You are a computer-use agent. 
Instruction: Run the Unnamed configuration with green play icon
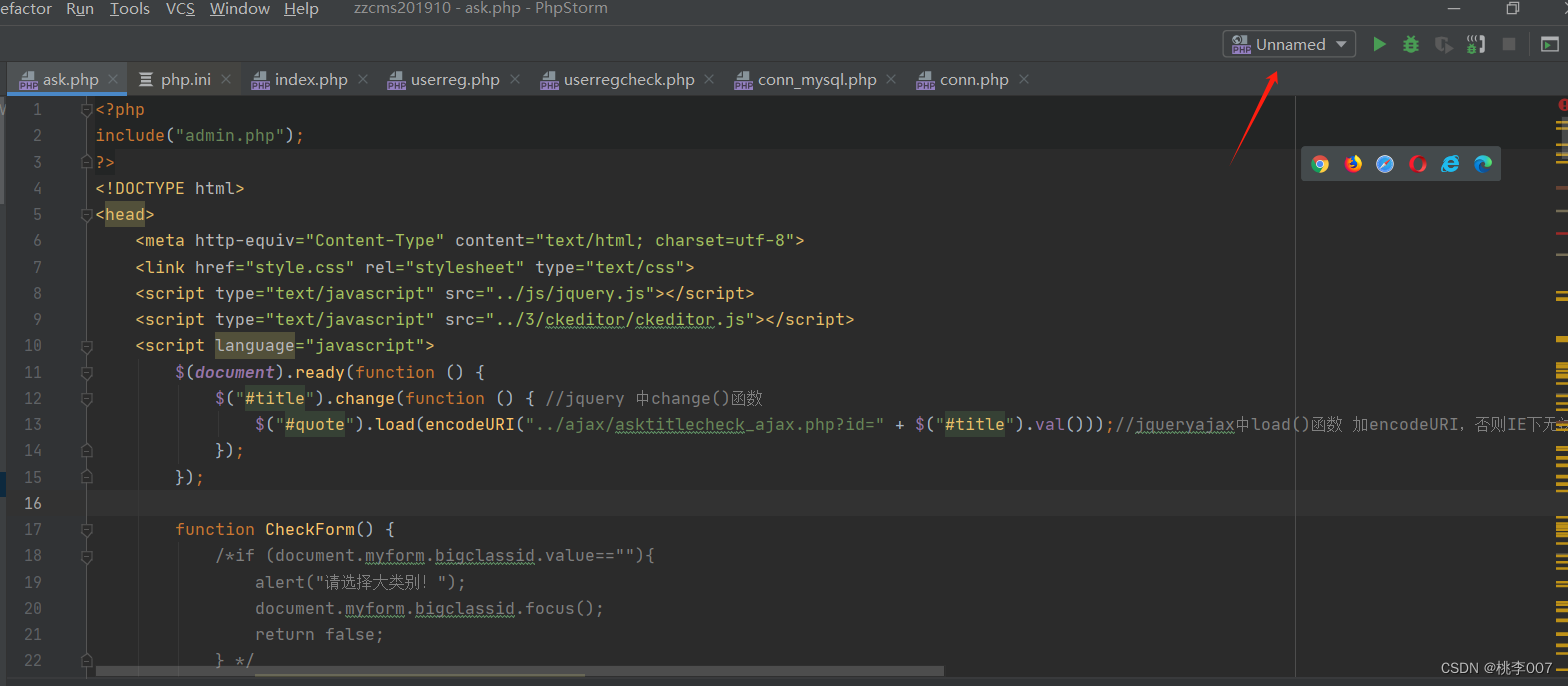click(x=1379, y=44)
